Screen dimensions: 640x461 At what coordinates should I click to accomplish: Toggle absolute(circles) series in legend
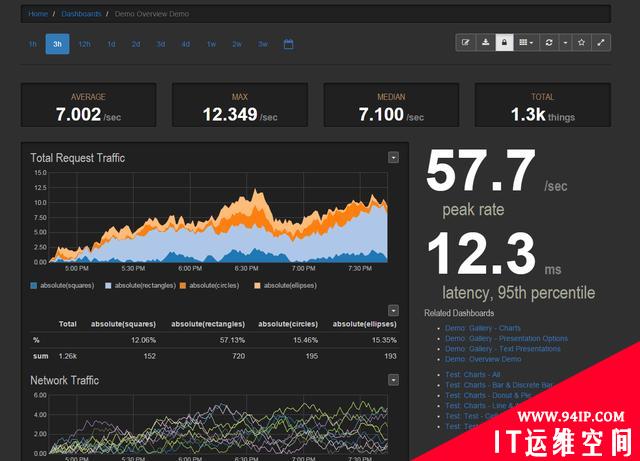coord(211,286)
